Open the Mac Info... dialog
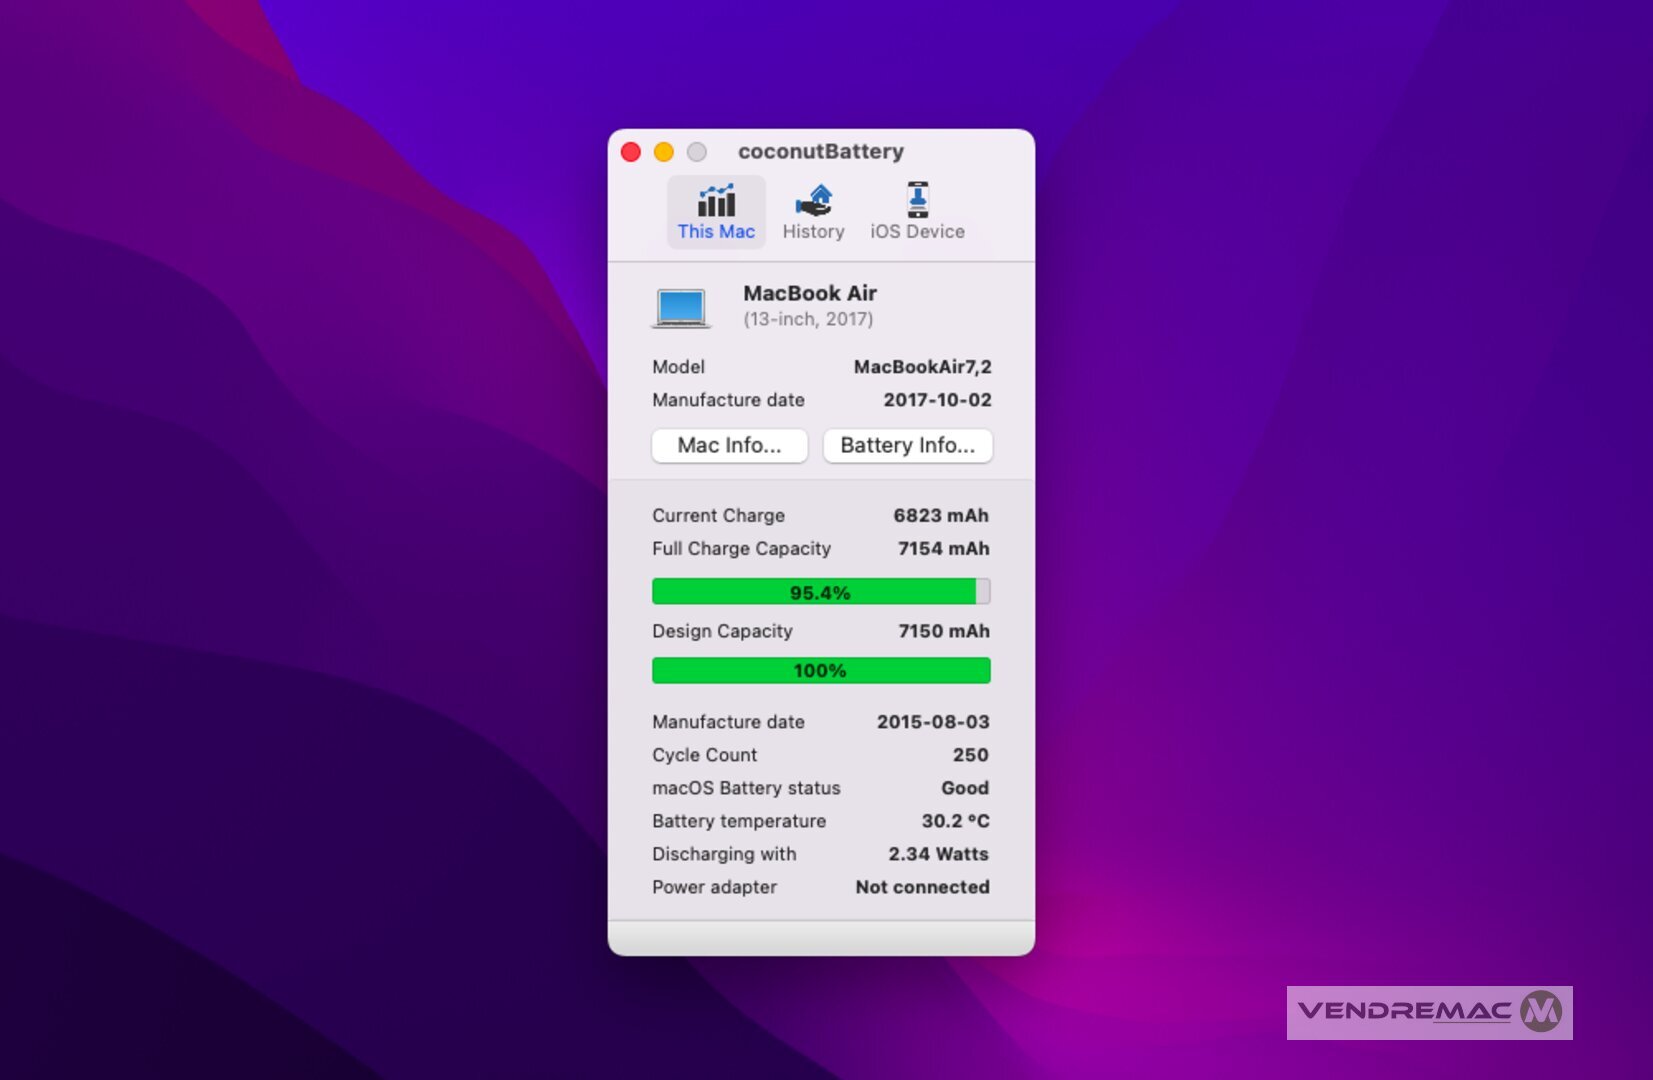 click(729, 445)
